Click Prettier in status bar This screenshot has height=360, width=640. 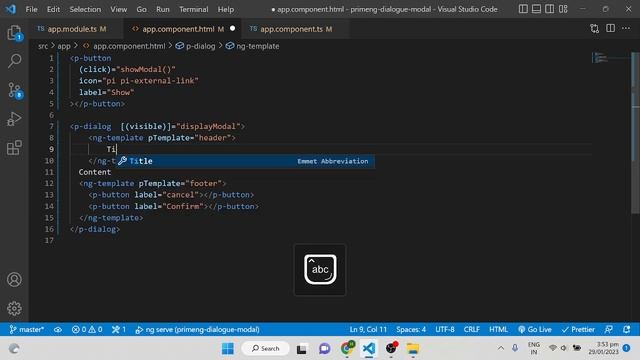pos(578,329)
